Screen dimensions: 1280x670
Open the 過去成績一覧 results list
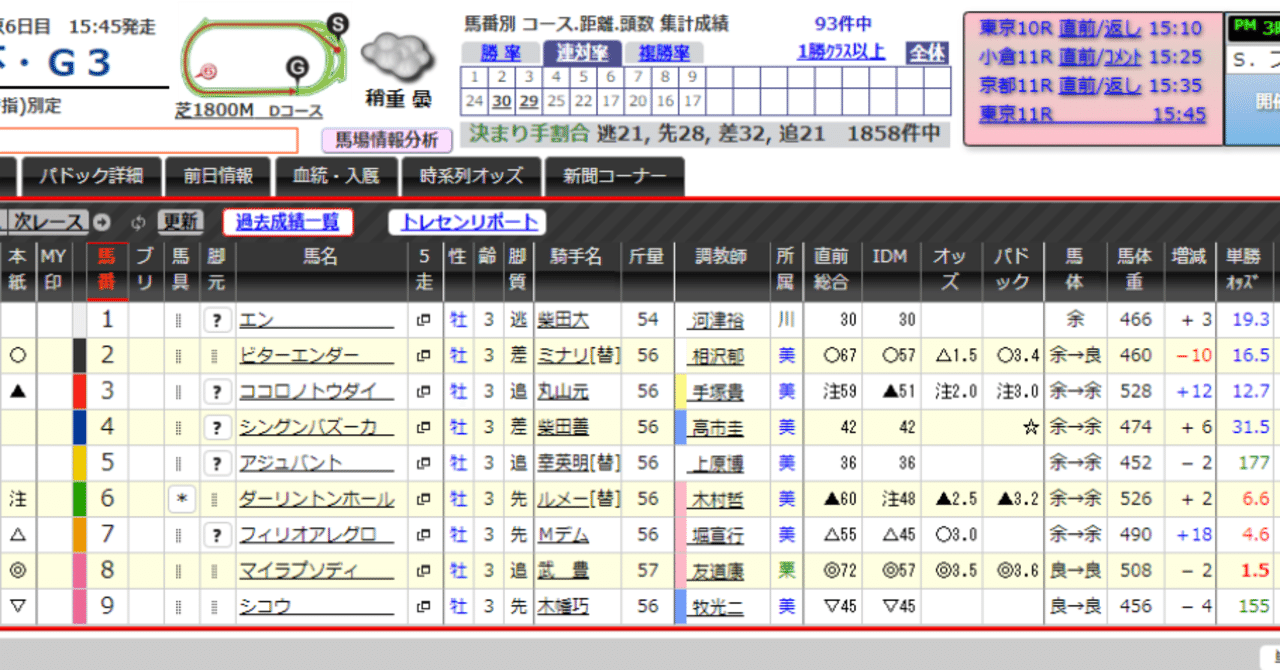[x=288, y=222]
